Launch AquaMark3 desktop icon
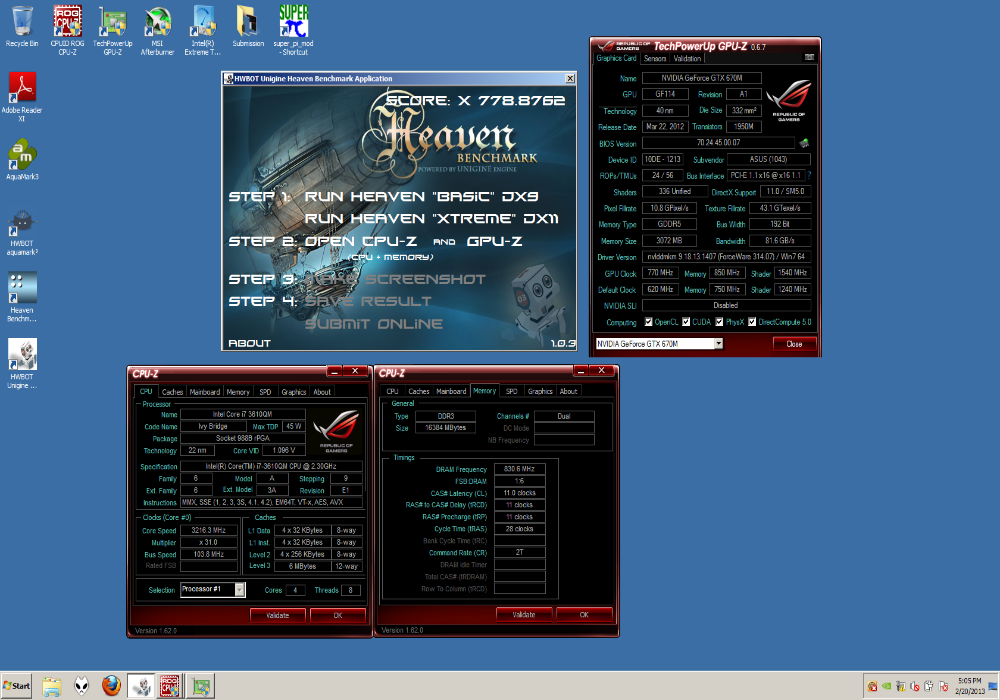Viewport: 1000px width, 700px height. [x=22, y=159]
